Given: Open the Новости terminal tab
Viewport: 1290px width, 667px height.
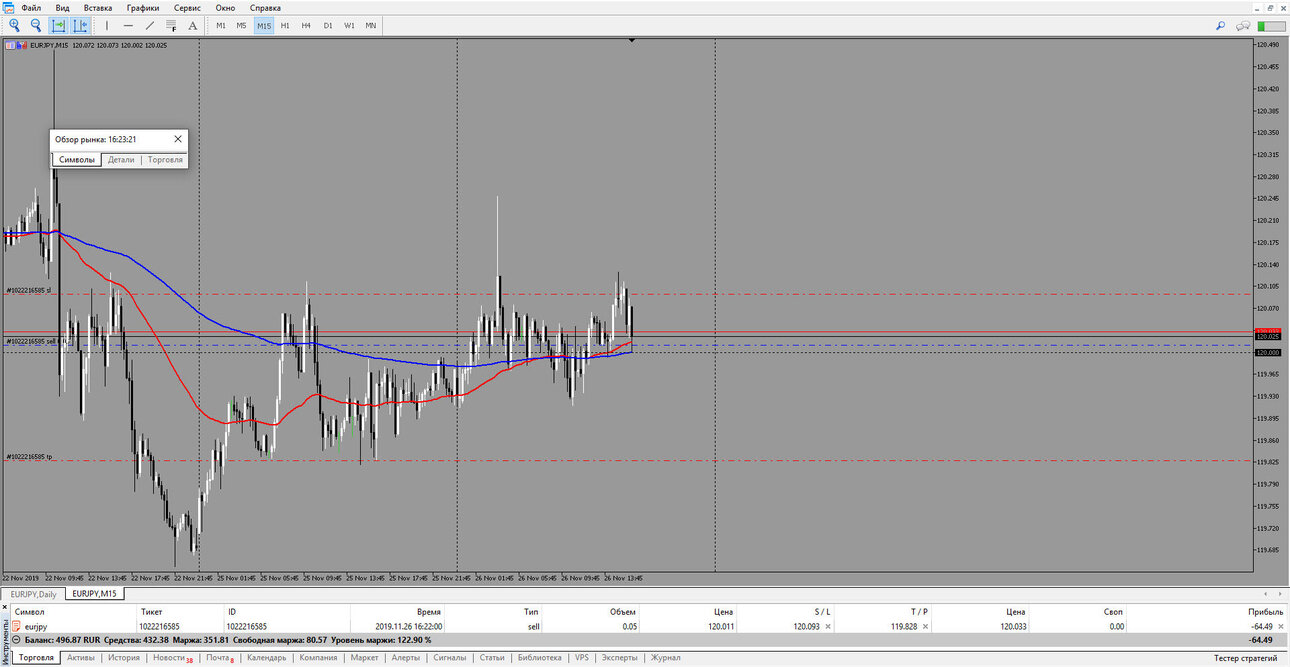Looking at the screenshot, I should click(172, 657).
